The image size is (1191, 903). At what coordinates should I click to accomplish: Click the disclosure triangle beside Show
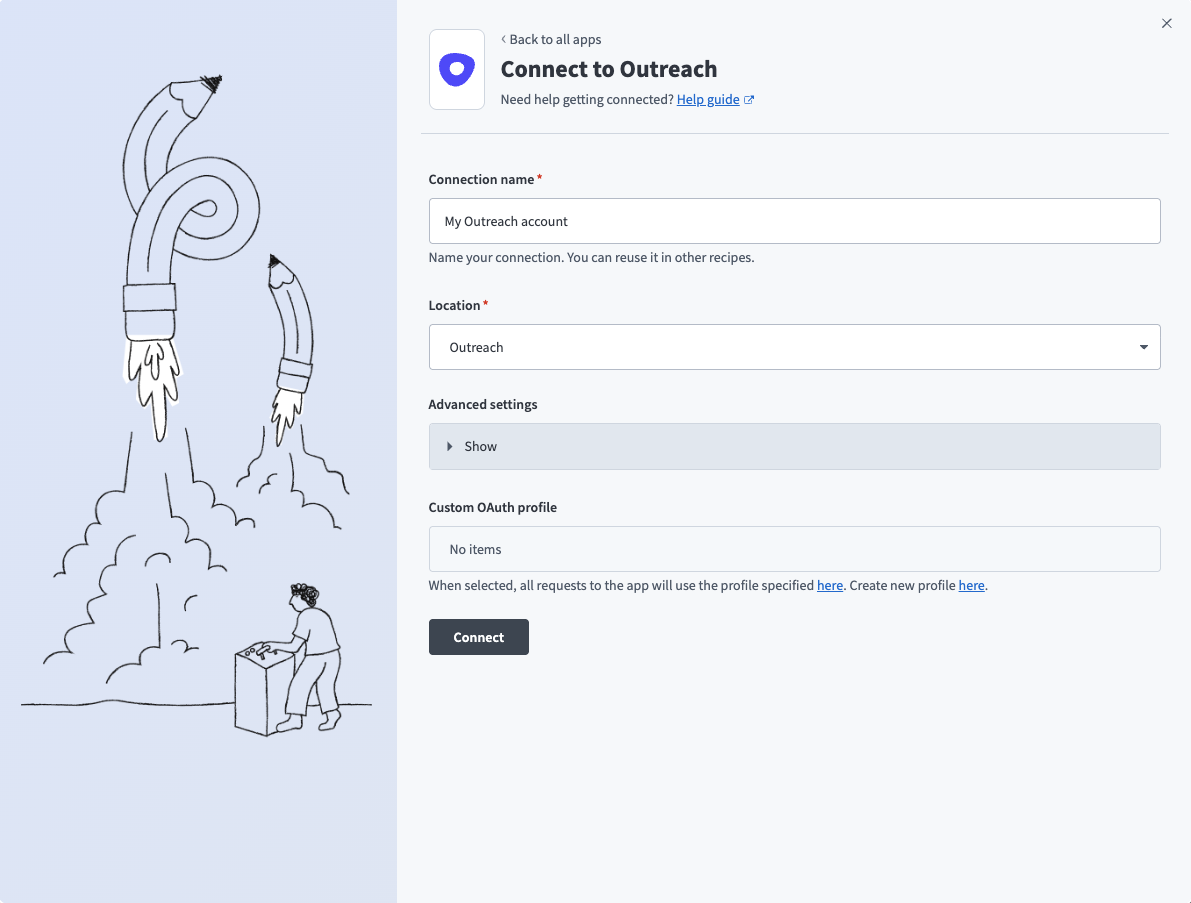click(x=450, y=446)
